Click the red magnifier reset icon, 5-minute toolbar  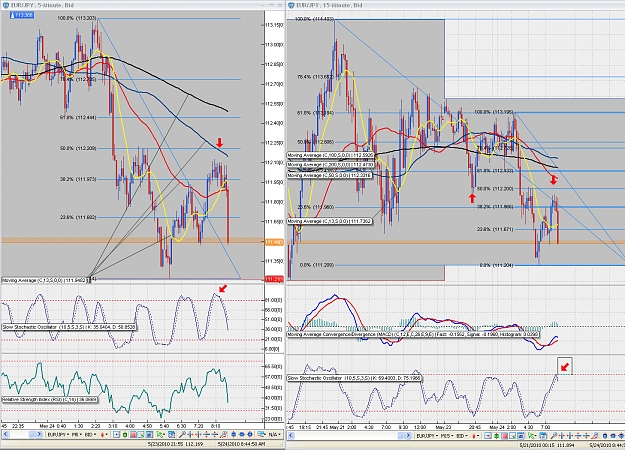pos(223,434)
